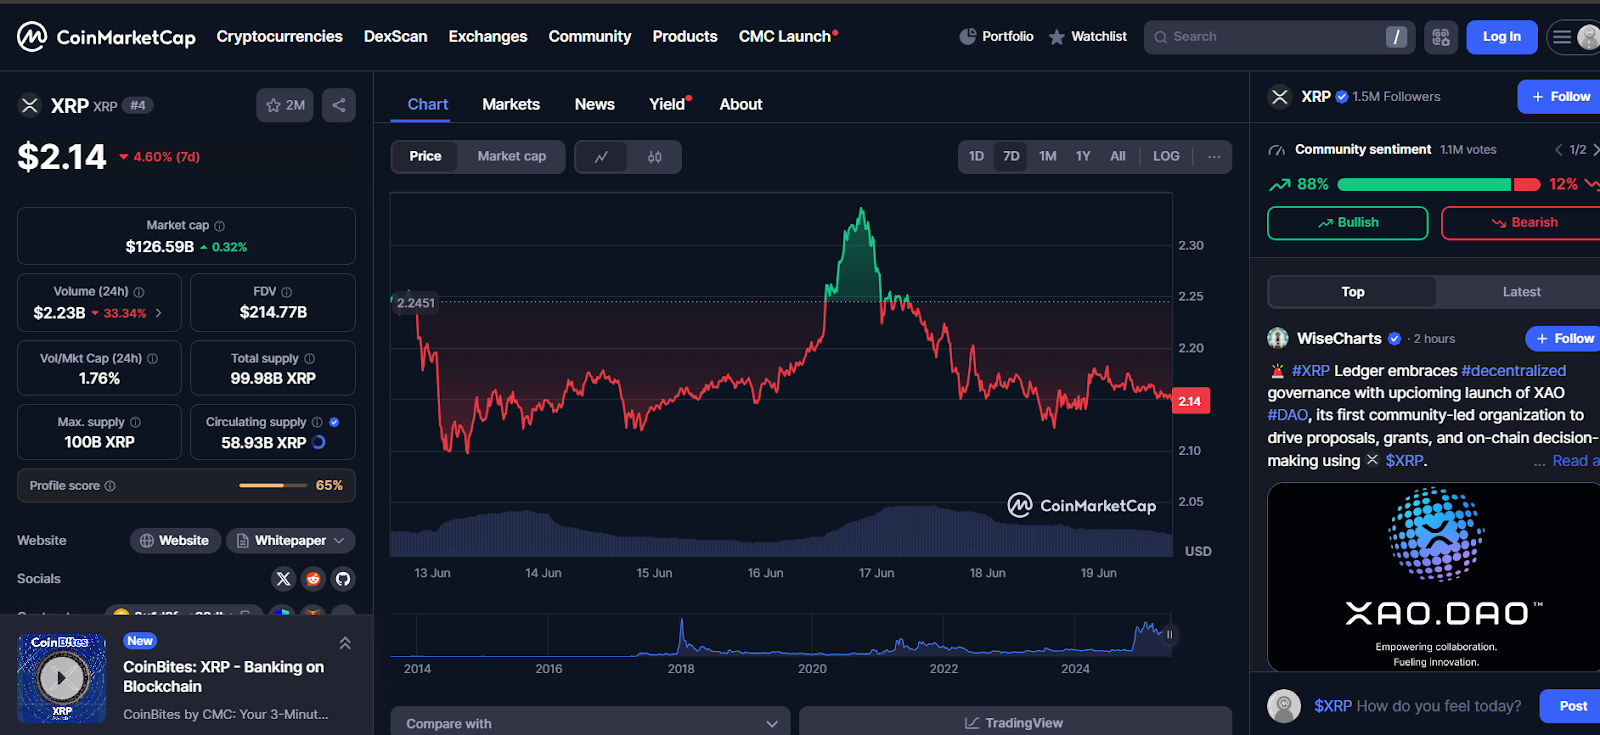Screen dimensions: 1600x735
Task: Open the TradingView chart button
Action: [x=1015, y=723]
